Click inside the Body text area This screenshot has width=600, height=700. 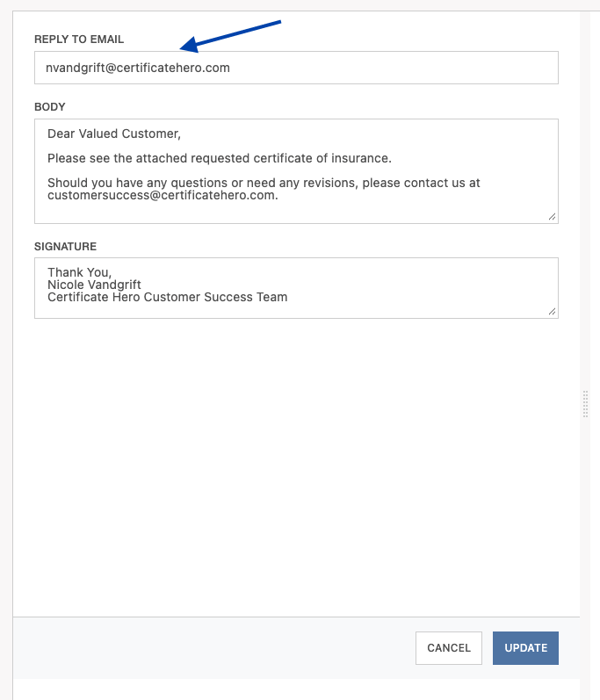(x=296, y=171)
